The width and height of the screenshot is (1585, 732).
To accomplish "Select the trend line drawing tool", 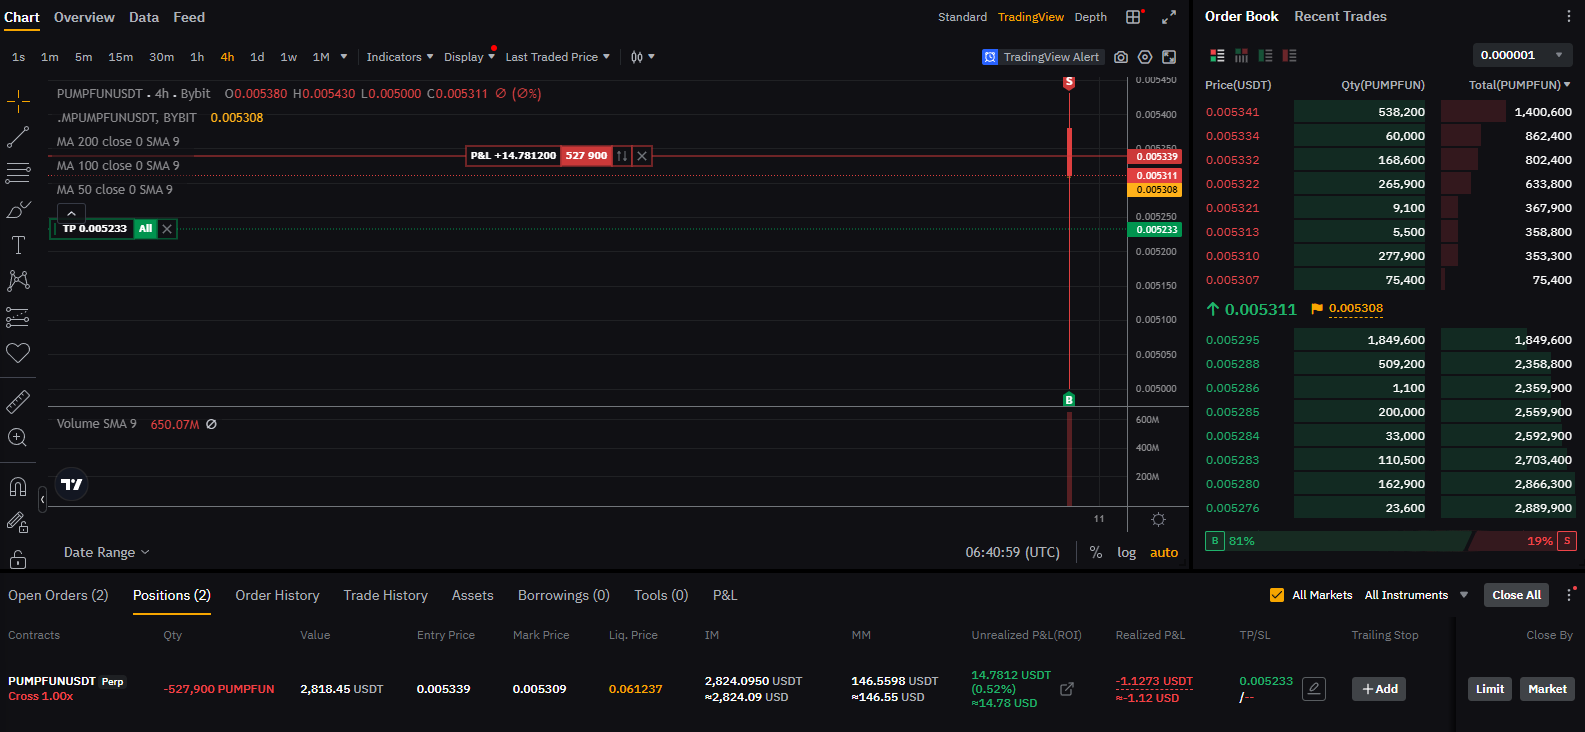I will tap(18, 137).
